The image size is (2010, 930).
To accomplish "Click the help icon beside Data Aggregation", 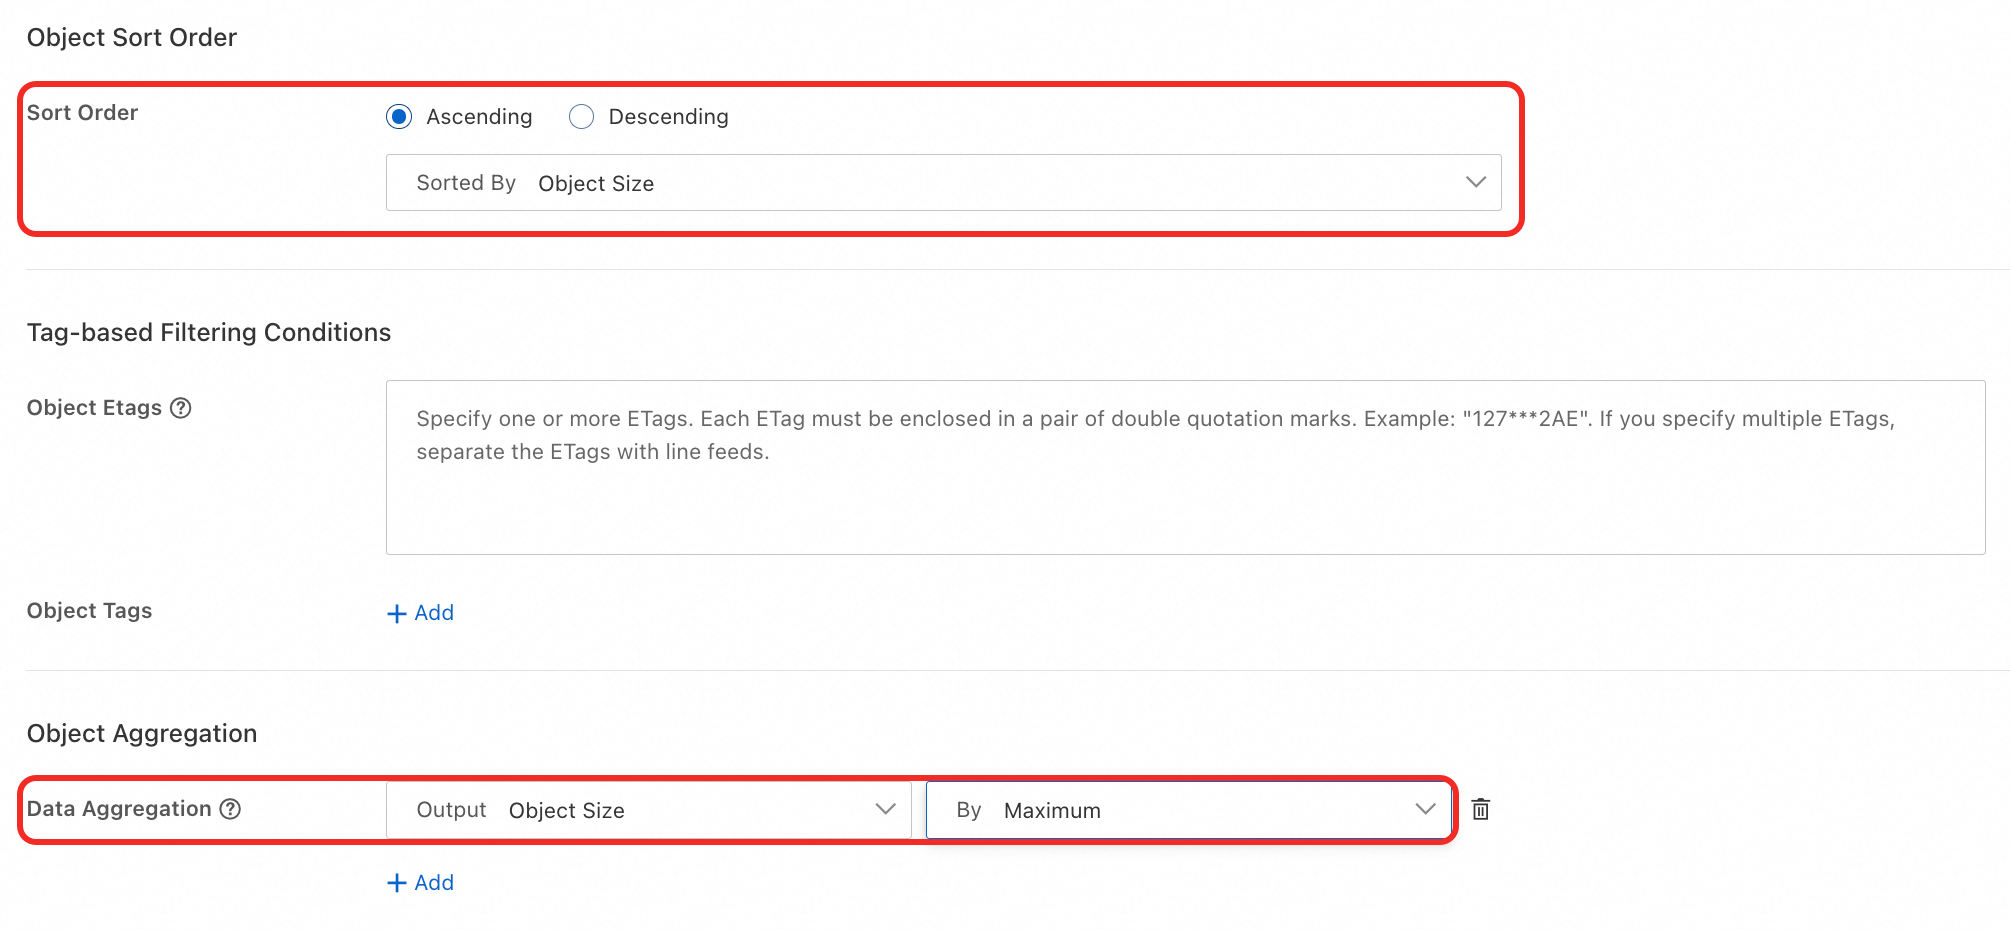I will (x=231, y=809).
